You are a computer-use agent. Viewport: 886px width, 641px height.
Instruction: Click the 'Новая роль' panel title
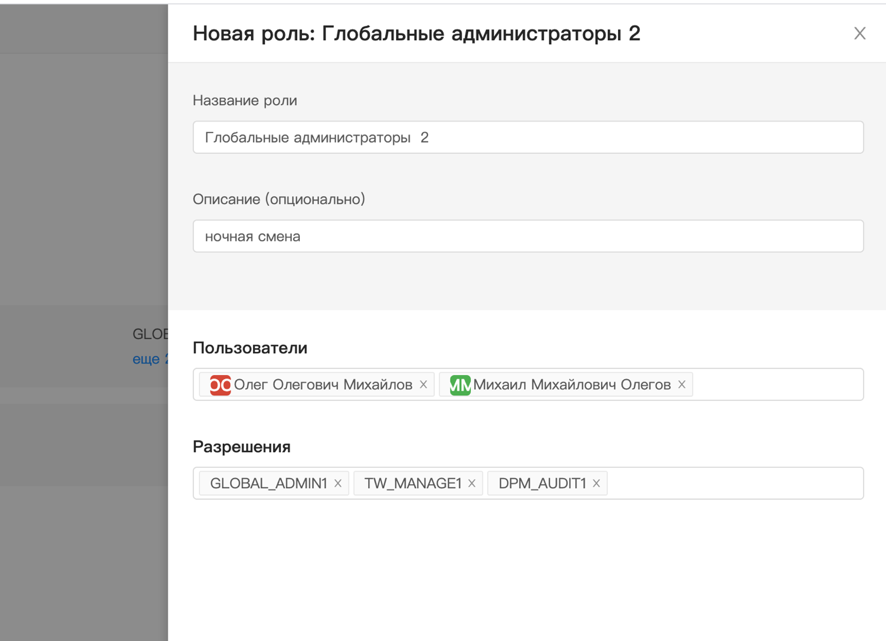pos(416,33)
